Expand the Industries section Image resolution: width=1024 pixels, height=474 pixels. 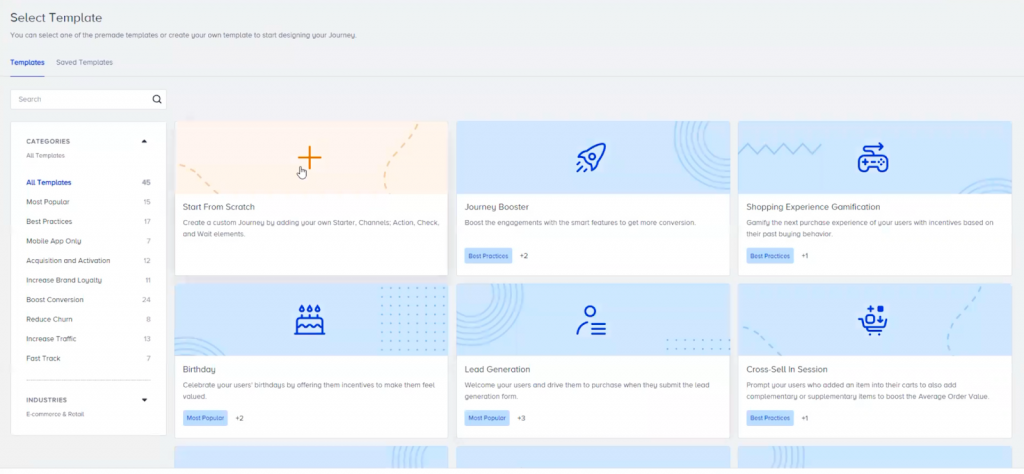click(144, 400)
